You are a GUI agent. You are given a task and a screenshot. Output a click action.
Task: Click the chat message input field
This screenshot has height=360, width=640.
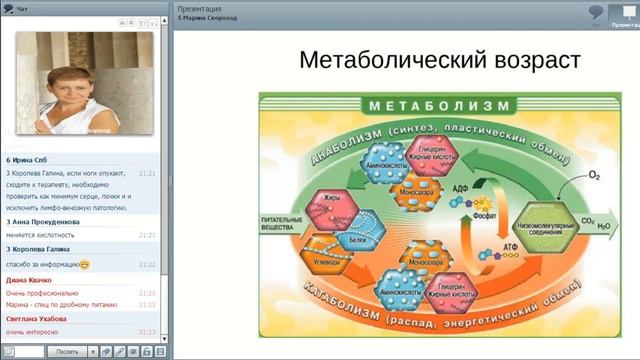(29, 351)
